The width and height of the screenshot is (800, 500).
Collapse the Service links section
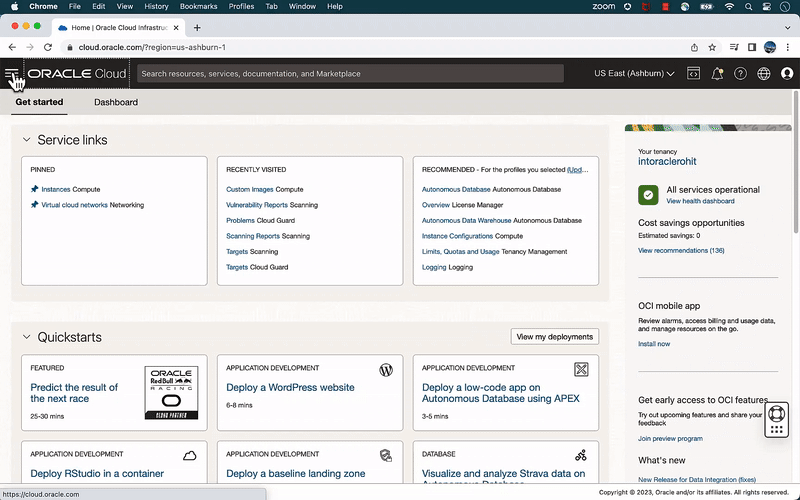tap(26, 141)
